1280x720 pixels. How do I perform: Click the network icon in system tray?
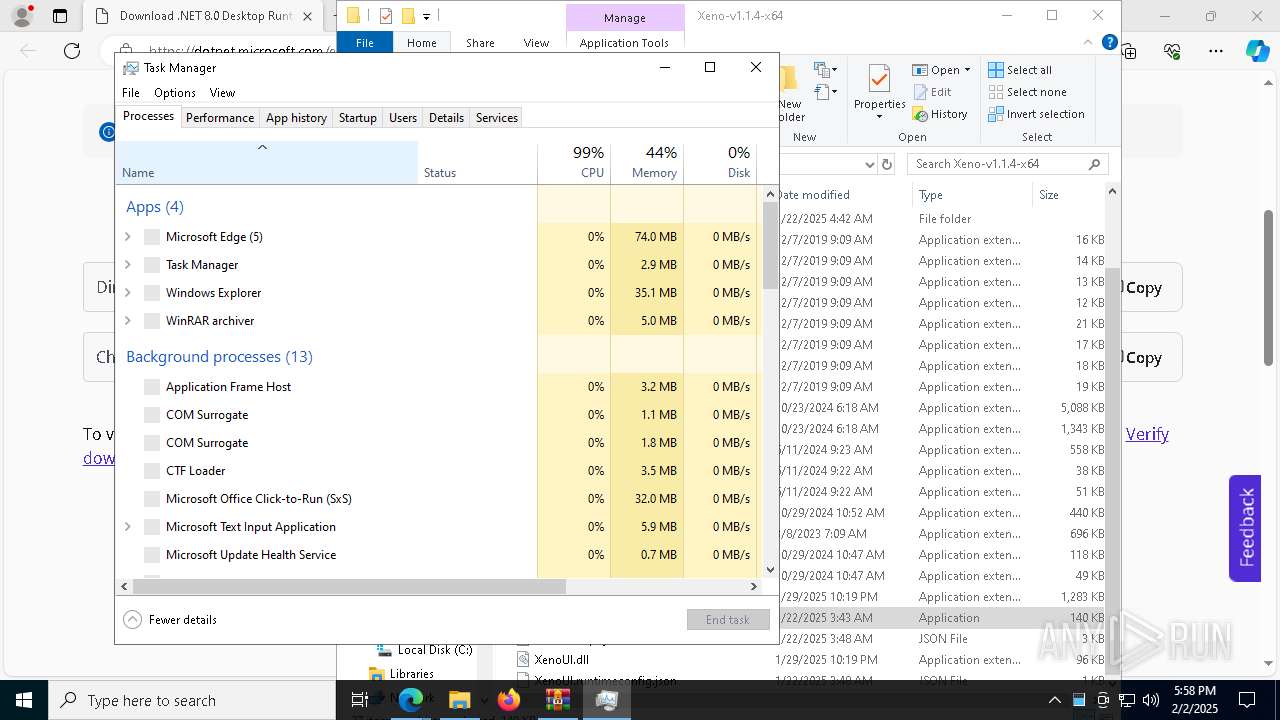coord(1127,700)
